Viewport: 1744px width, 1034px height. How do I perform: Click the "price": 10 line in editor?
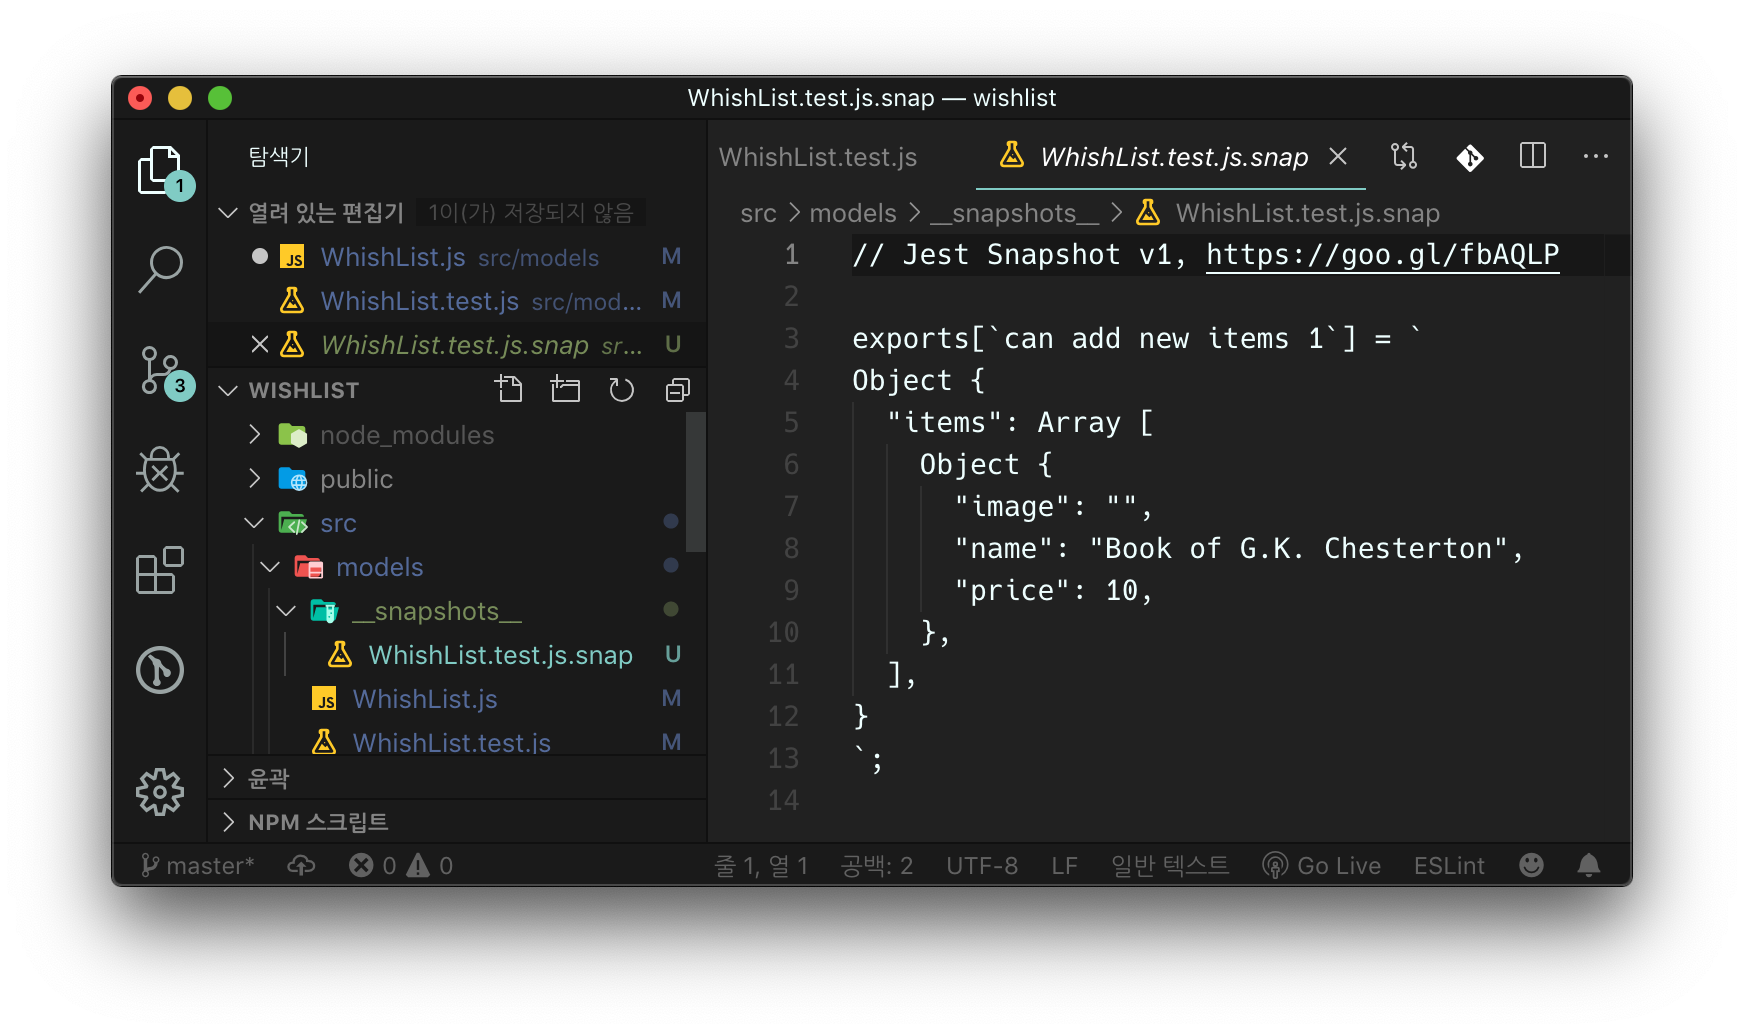click(1054, 590)
